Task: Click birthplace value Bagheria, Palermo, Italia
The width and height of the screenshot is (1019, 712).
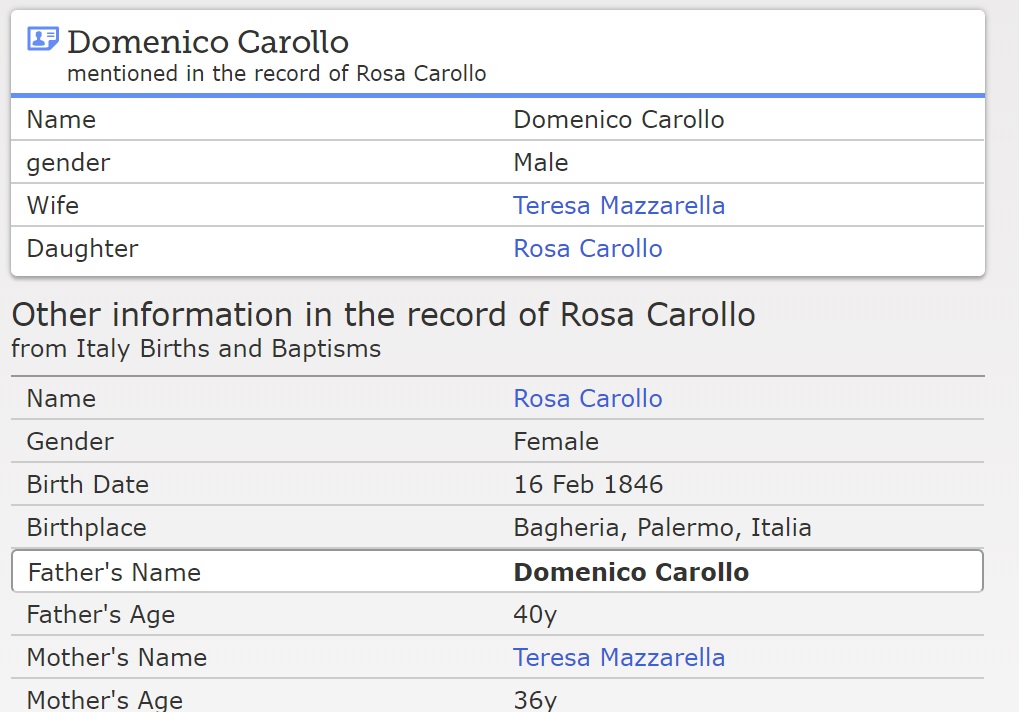Action: coord(662,528)
